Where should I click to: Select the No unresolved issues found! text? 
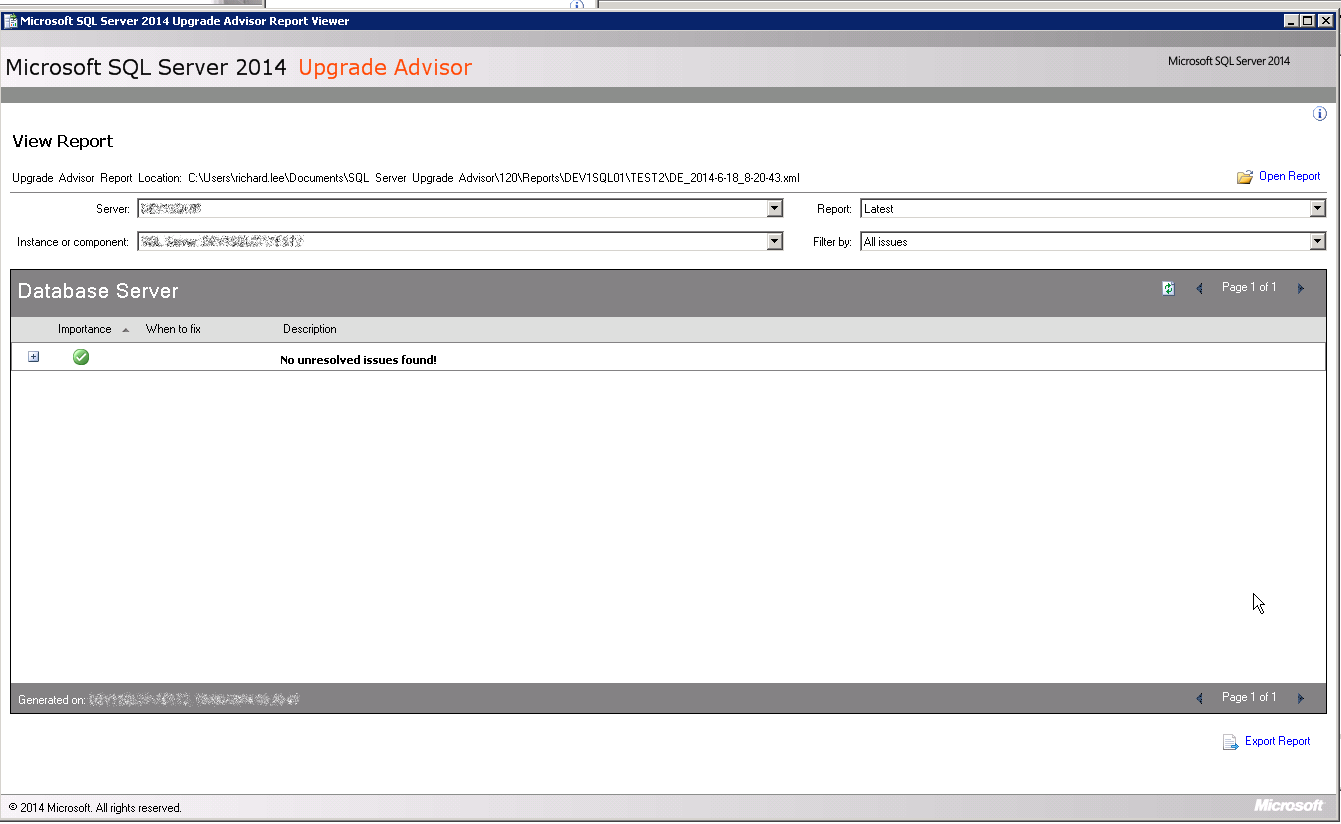(358, 360)
